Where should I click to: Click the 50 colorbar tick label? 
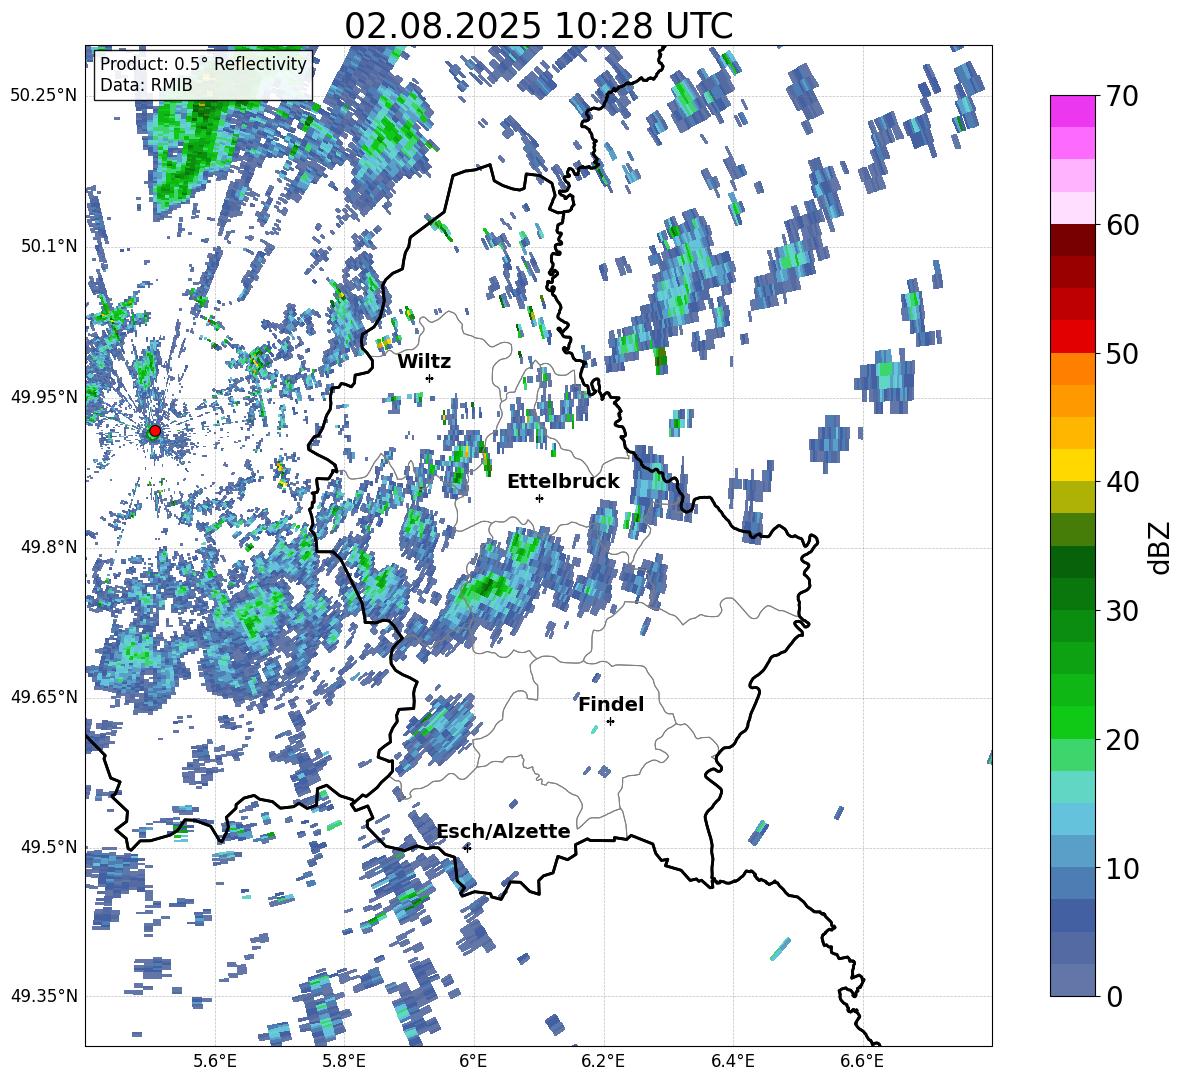(x=1122, y=353)
